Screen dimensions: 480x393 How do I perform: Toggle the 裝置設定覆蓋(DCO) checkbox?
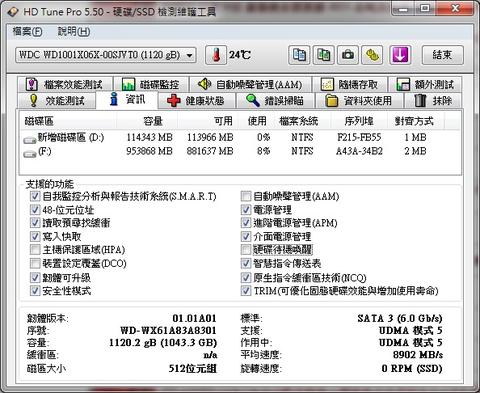[x=35, y=263]
